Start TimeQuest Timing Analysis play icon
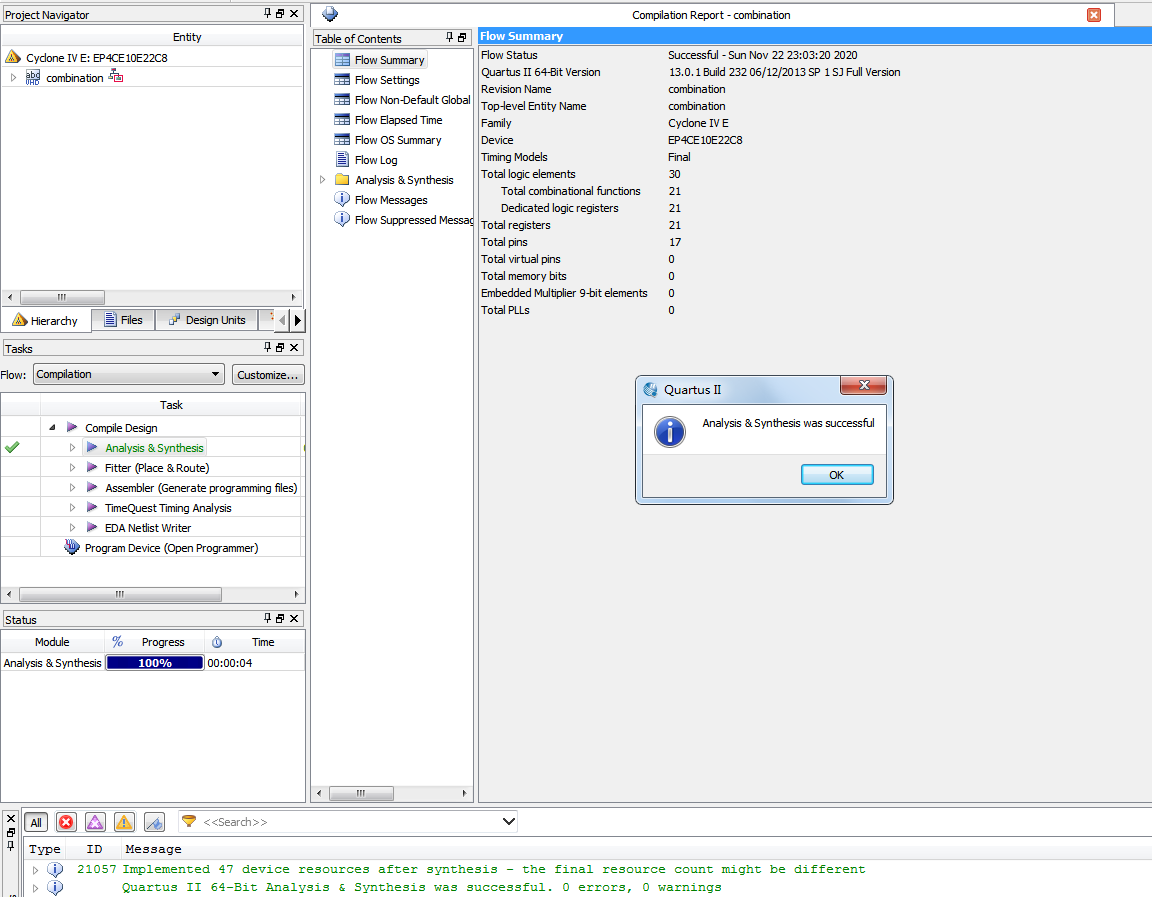 92,507
